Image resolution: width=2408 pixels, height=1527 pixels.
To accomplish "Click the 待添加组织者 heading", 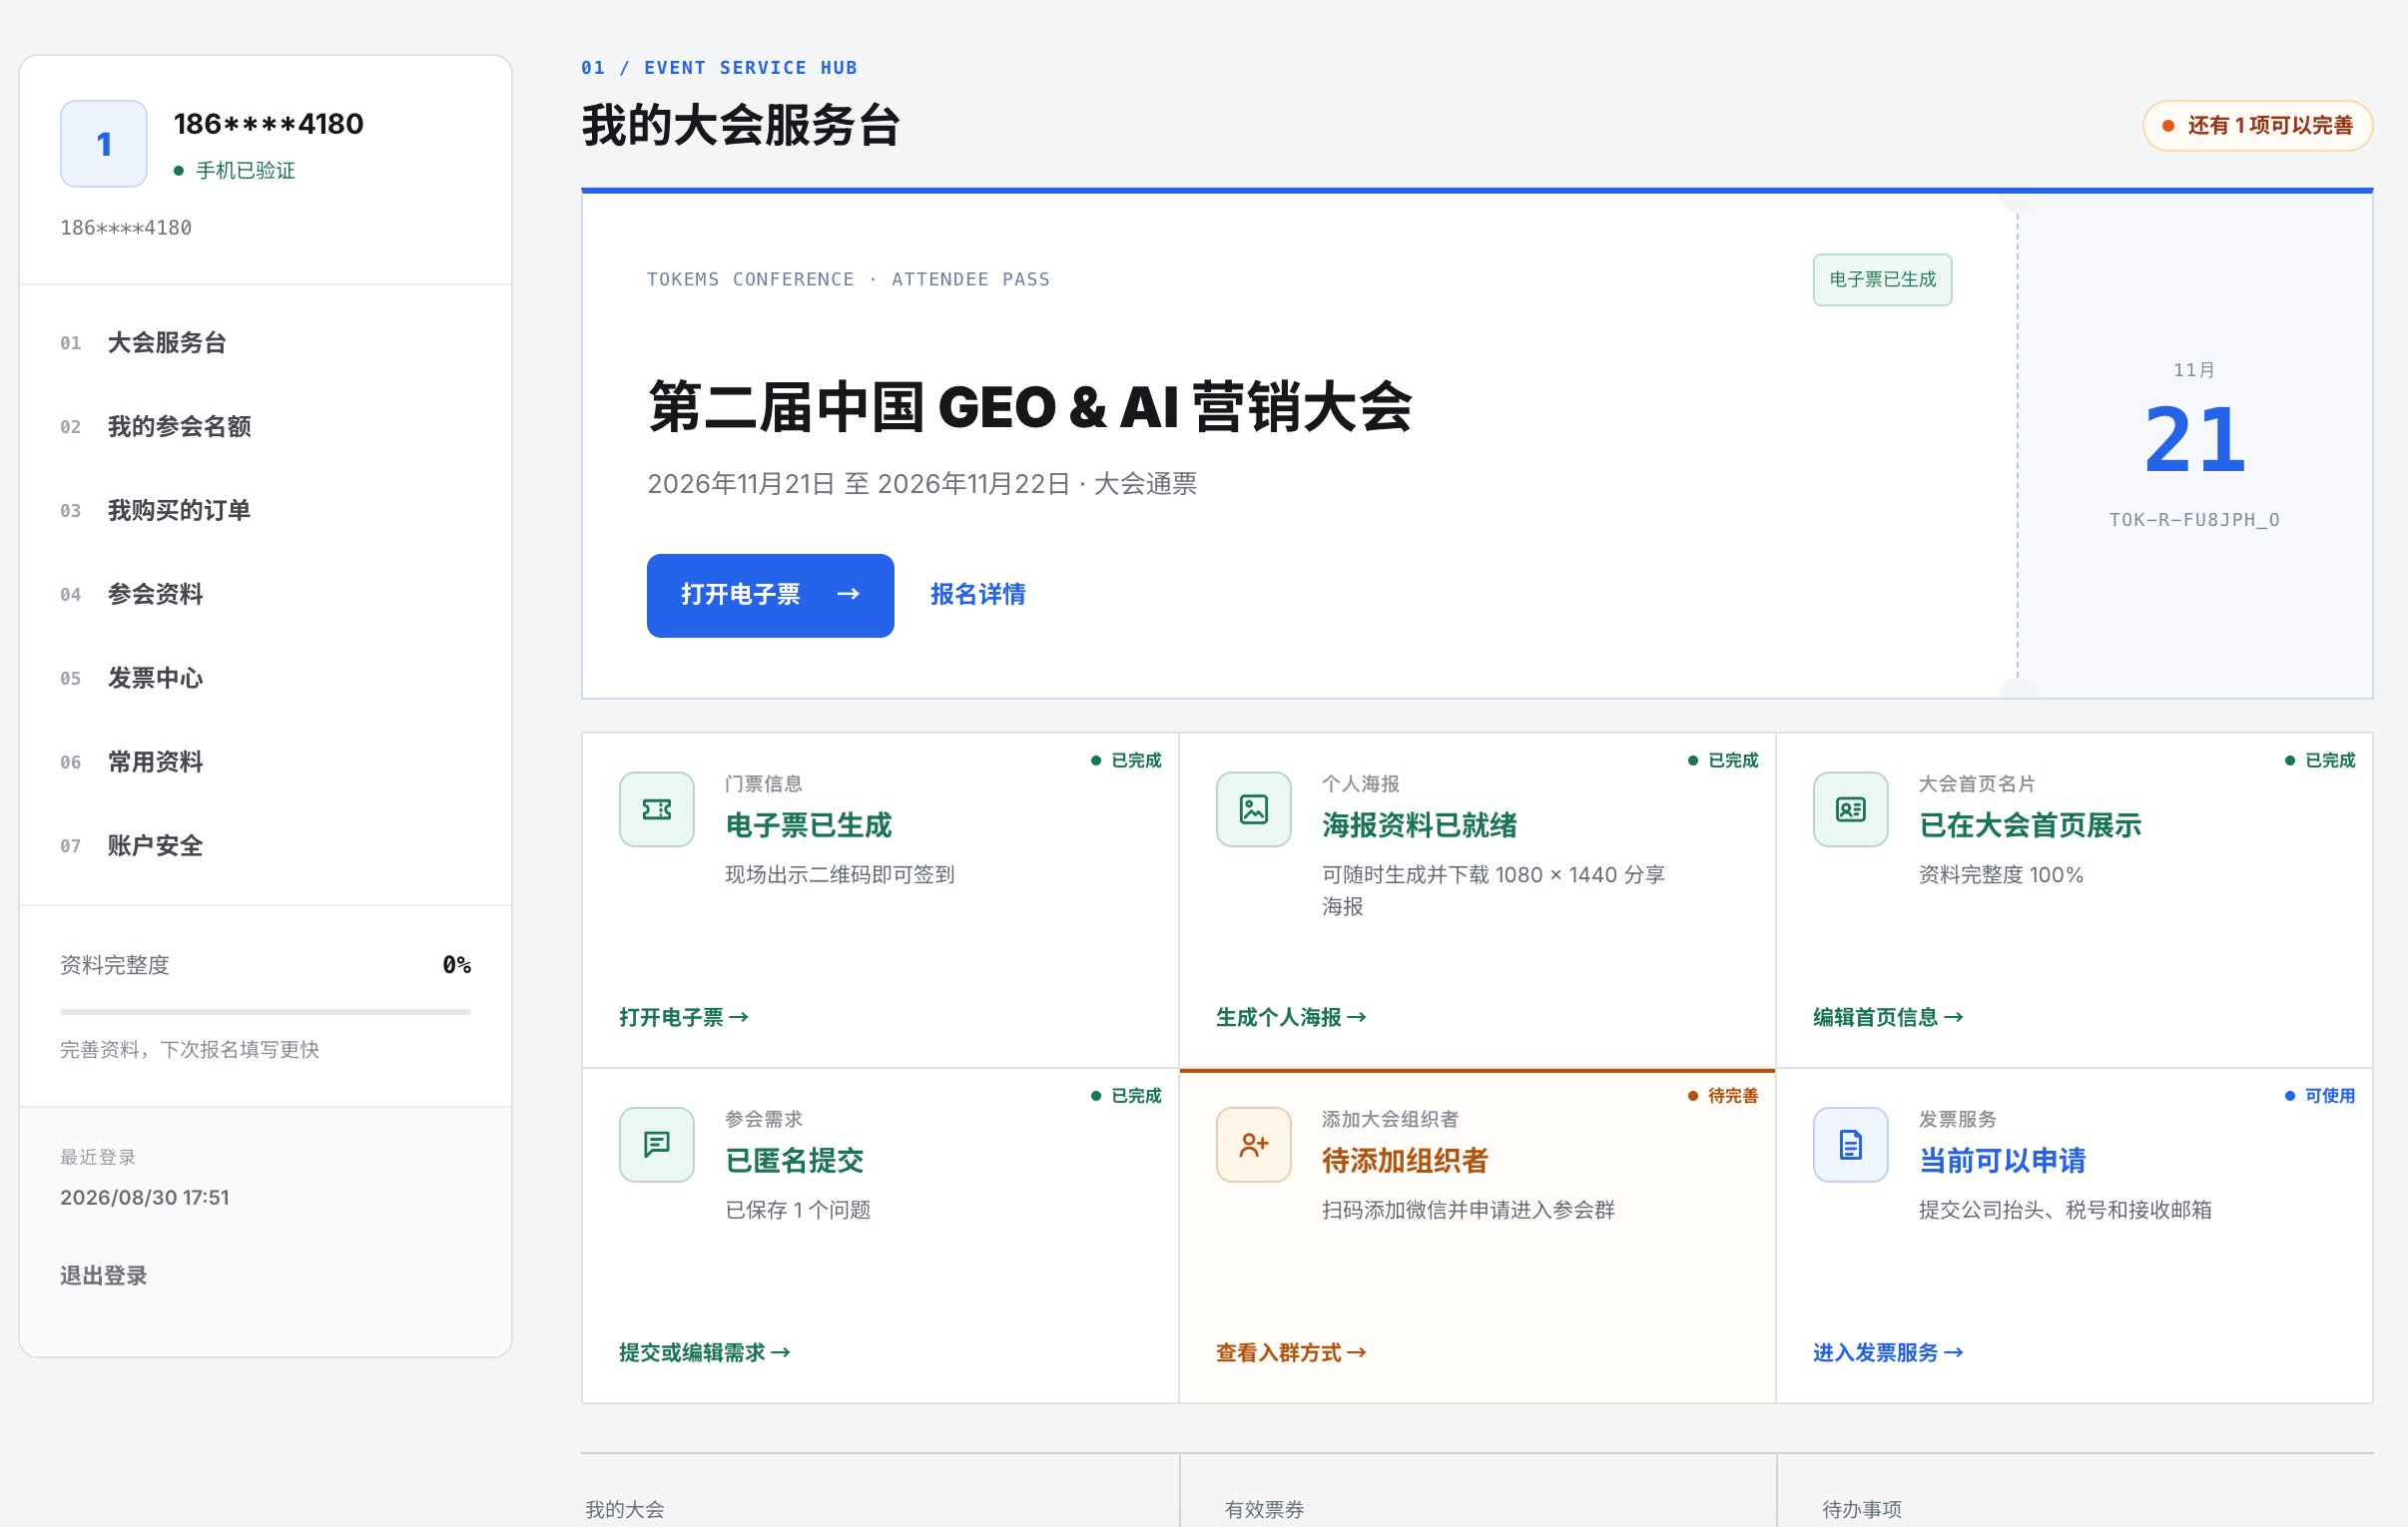I will click(1405, 1161).
